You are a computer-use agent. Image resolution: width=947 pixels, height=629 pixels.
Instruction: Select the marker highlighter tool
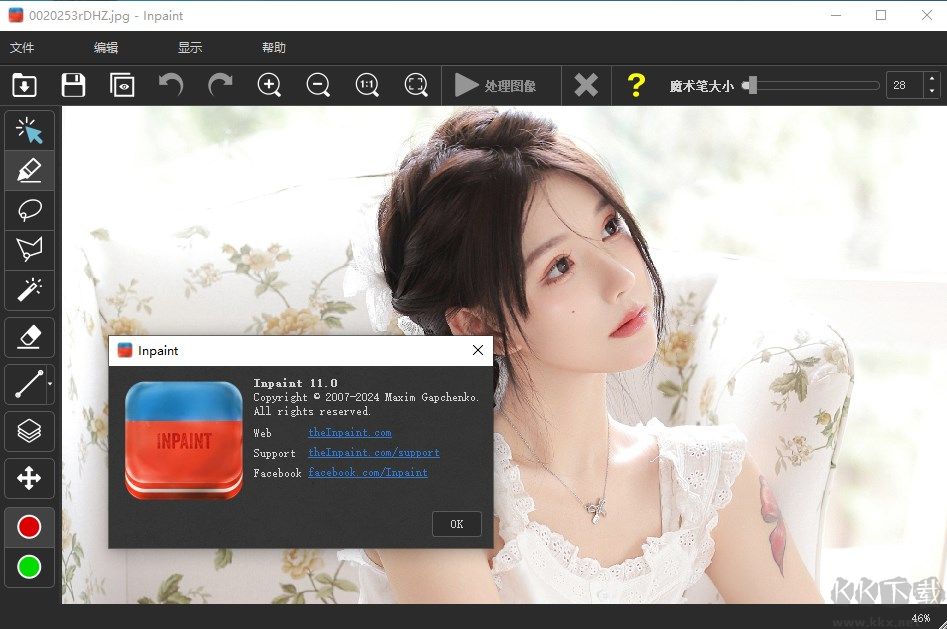click(29, 170)
